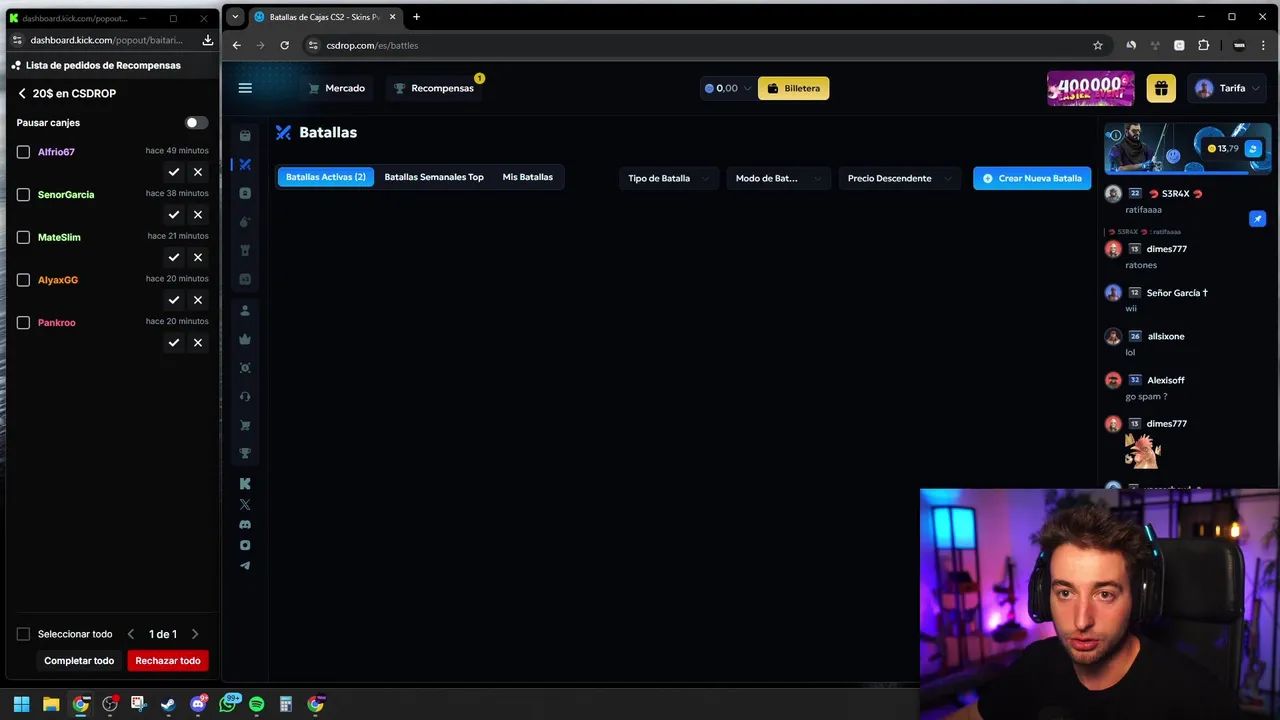Open the browser extensions puzzle icon
This screenshot has height=720, width=1280.
[1203, 45]
